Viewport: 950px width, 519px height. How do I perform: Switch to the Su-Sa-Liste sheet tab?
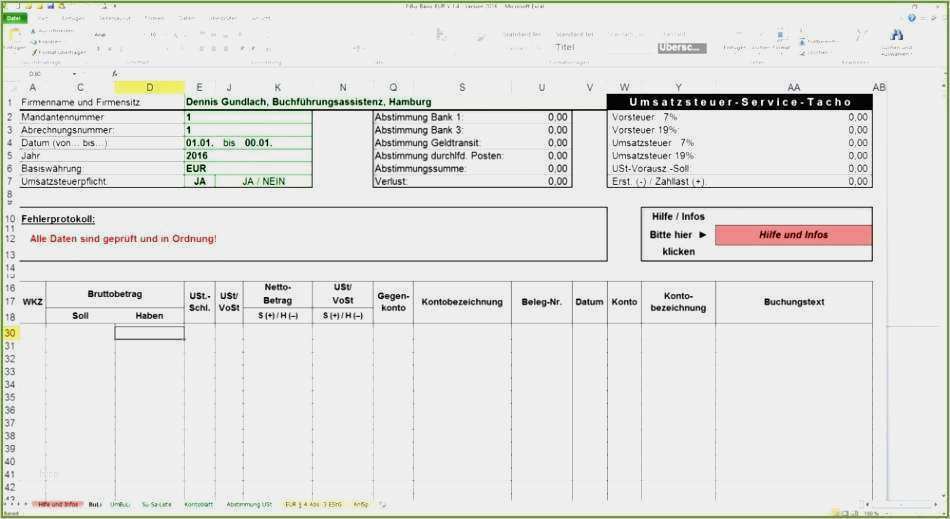[156, 504]
